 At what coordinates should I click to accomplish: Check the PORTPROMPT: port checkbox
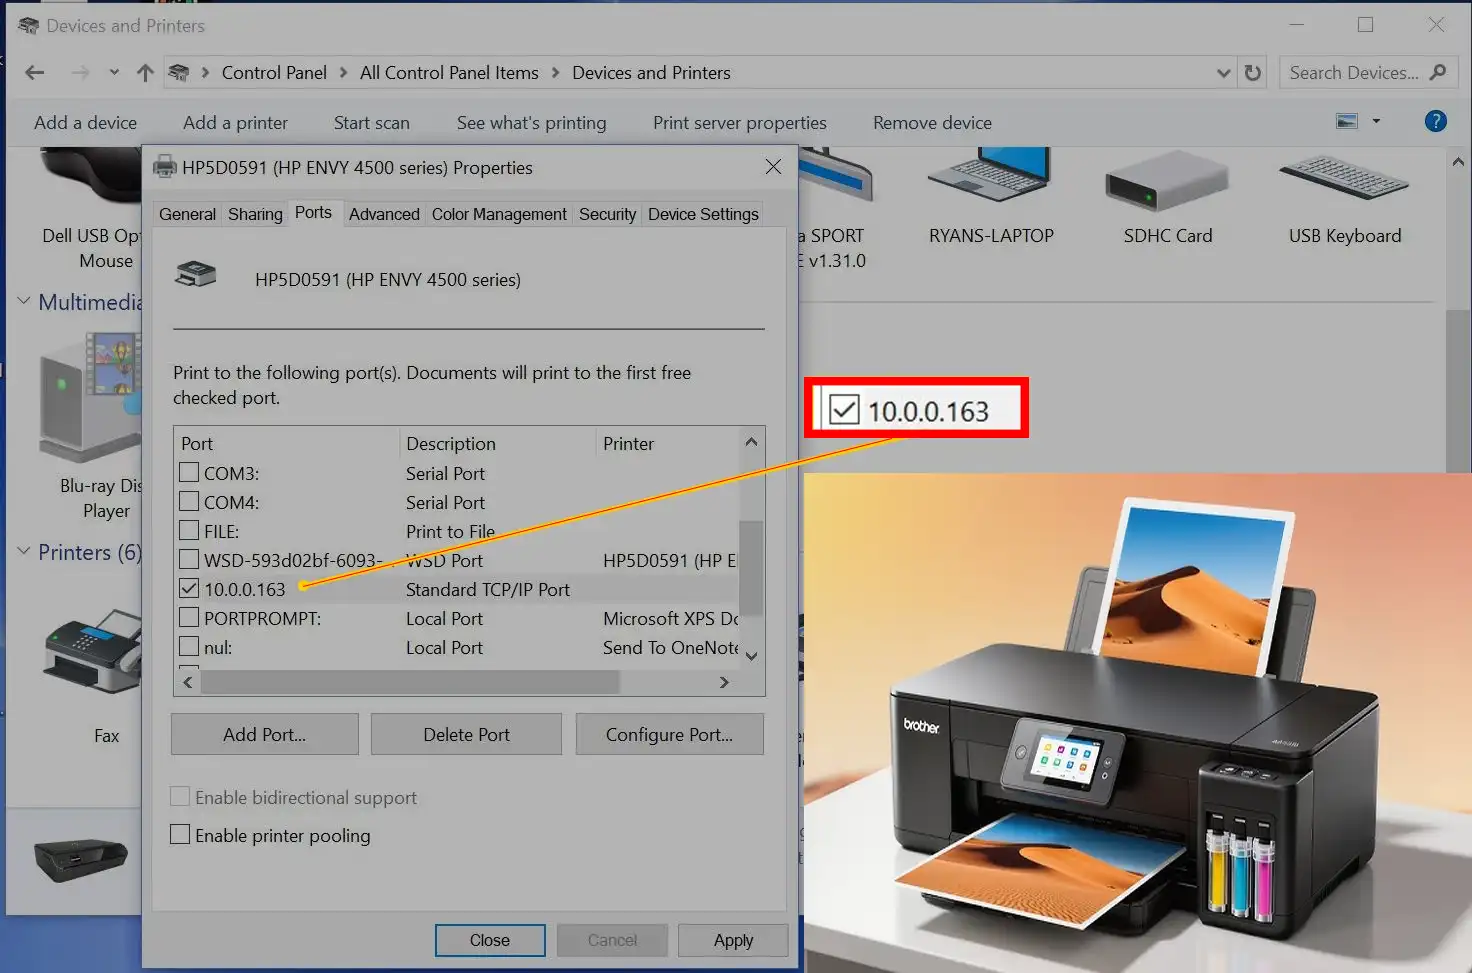point(189,617)
